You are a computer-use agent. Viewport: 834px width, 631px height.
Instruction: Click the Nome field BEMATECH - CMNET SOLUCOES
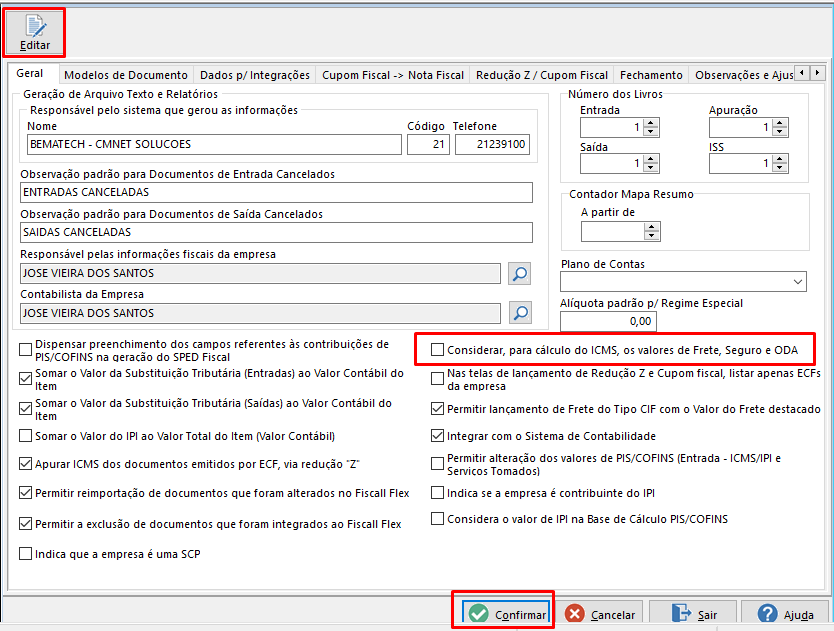click(x=214, y=144)
